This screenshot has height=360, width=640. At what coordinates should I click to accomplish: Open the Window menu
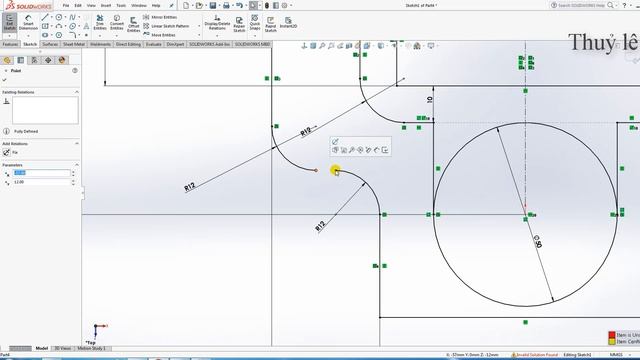[x=139, y=6]
